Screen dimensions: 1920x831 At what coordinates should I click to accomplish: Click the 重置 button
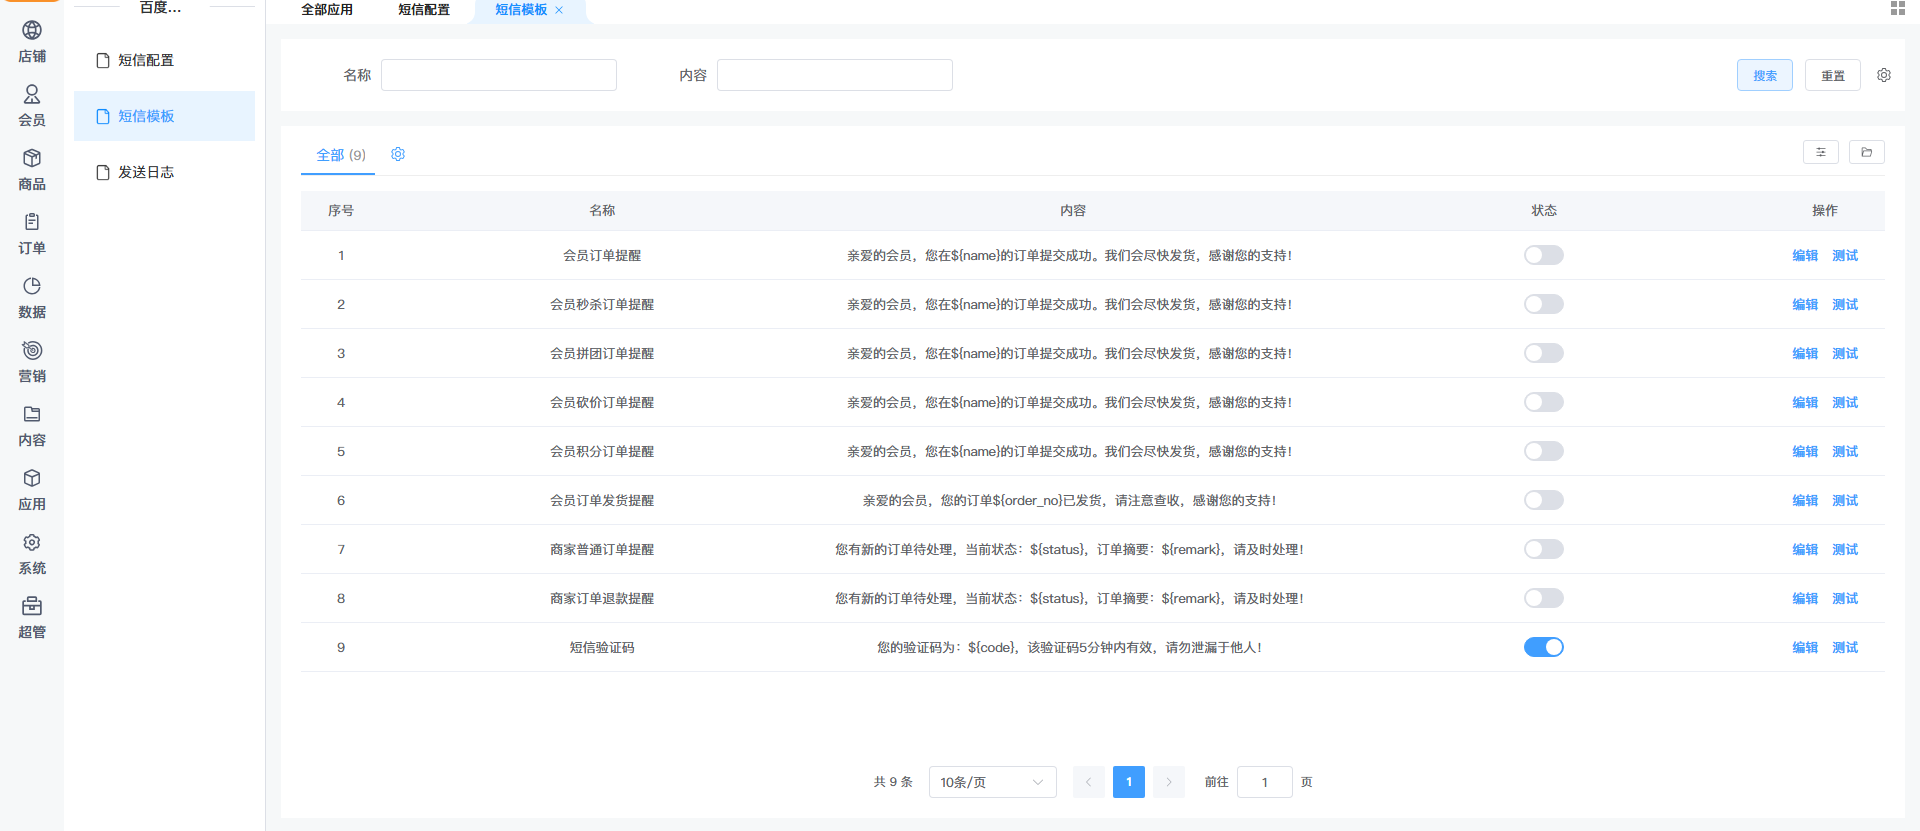pos(1833,75)
